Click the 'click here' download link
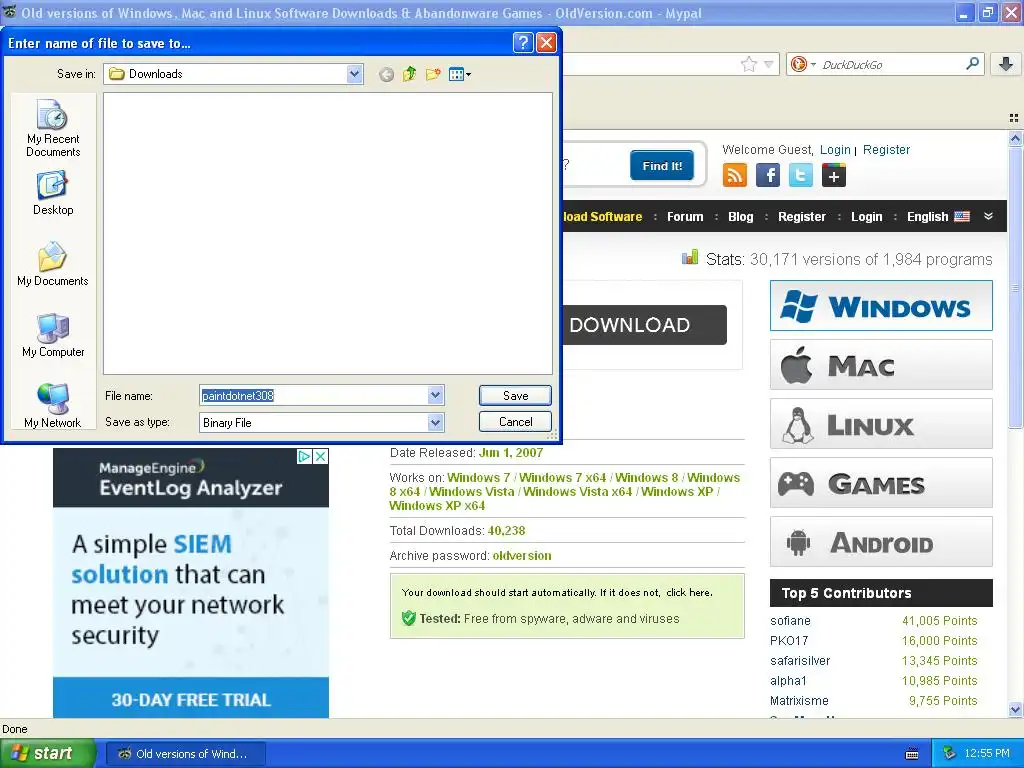 pos(688,592)
